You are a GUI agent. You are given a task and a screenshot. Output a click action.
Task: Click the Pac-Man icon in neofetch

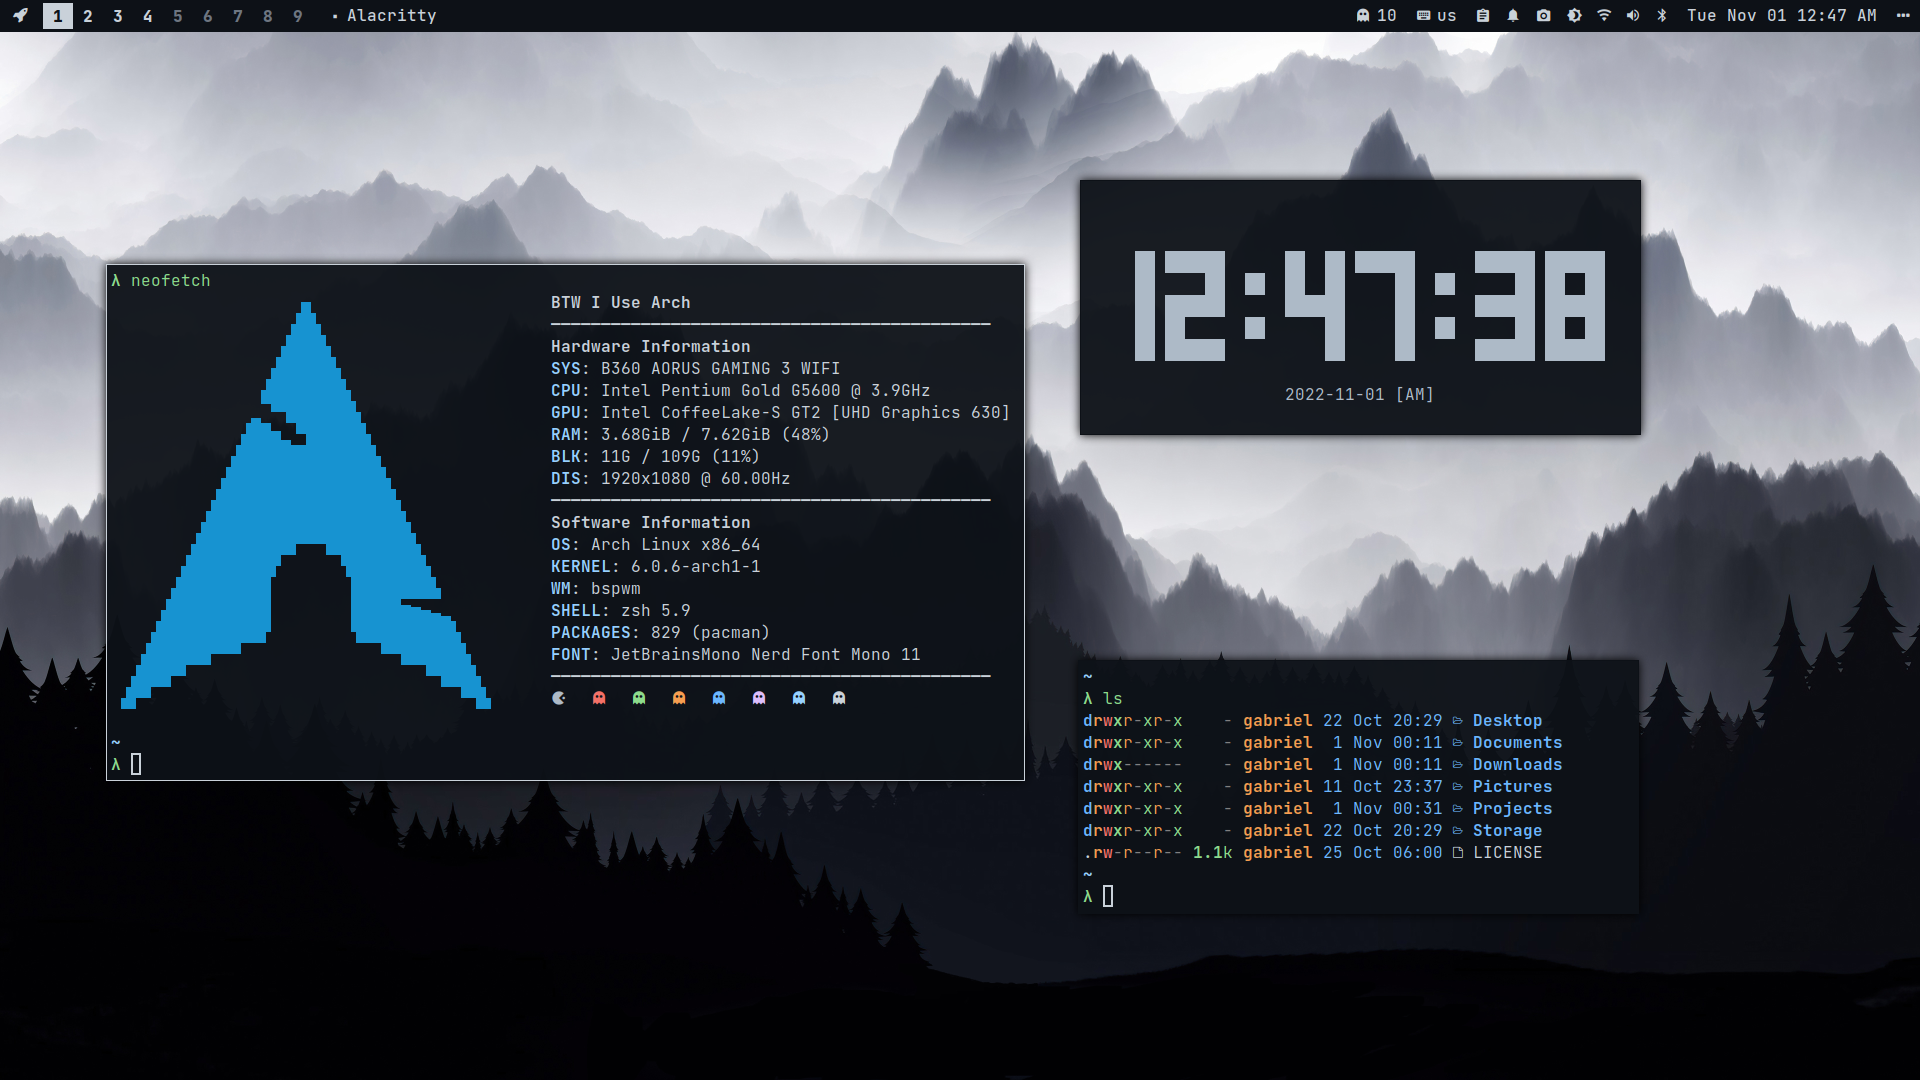pos(559,698)
